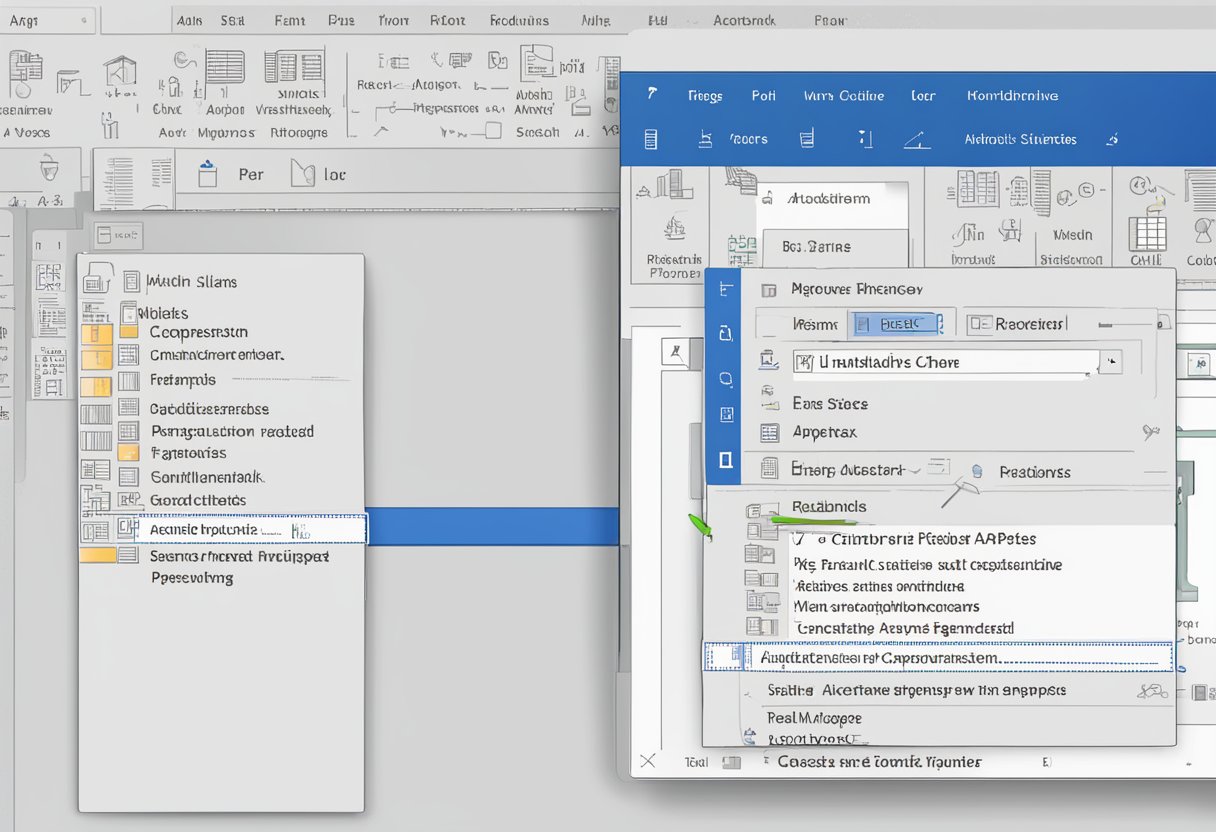
Task: Click the Apetax table icon
Action: pyautogui.click(x=769, y=433)
